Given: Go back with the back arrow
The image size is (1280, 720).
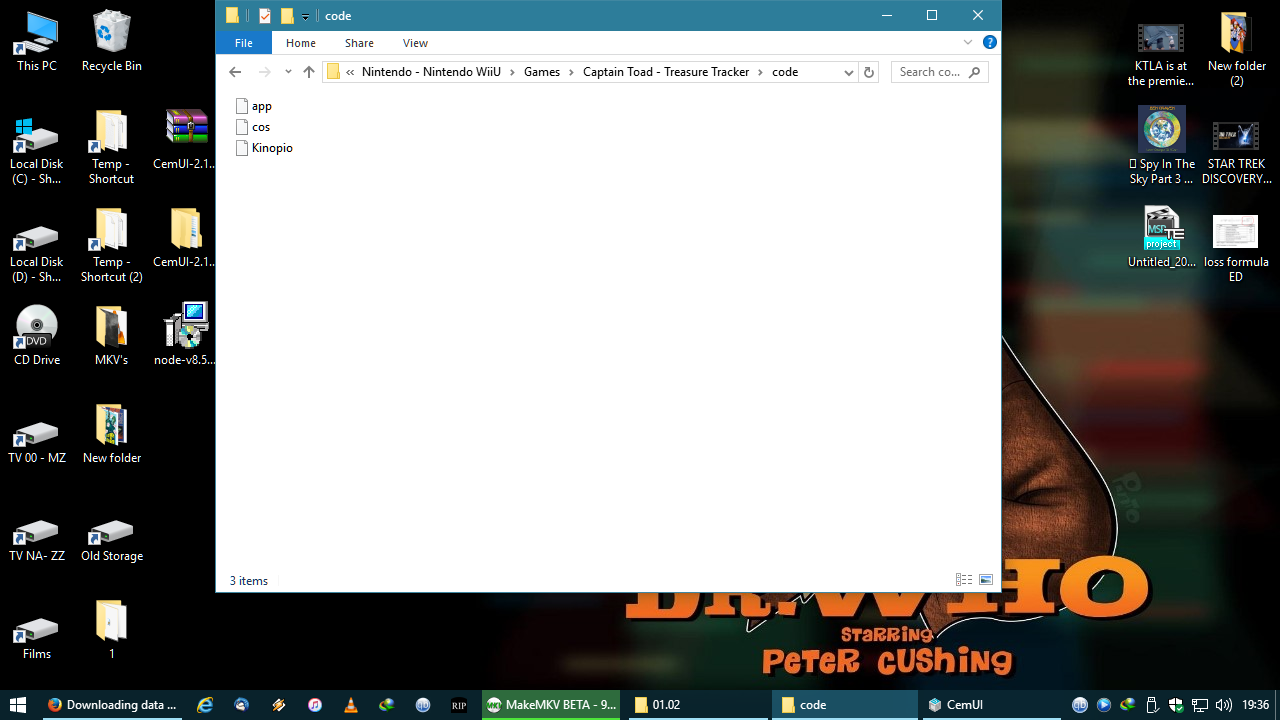Looking at the screenshot, I should tap(235, 72).
